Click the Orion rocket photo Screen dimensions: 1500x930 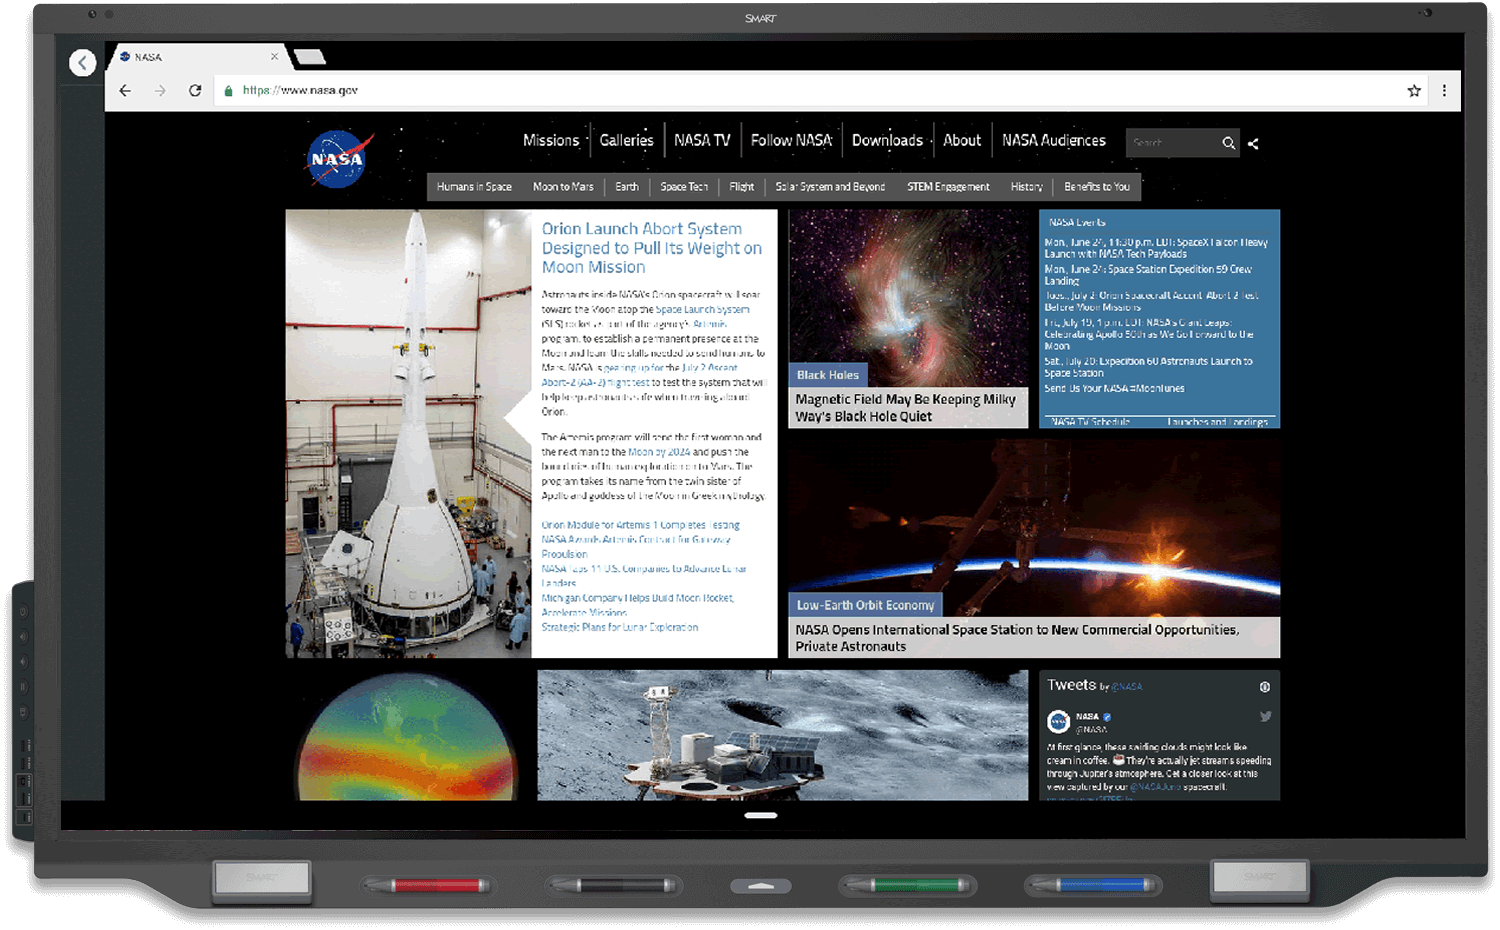[x=408, y=433]
